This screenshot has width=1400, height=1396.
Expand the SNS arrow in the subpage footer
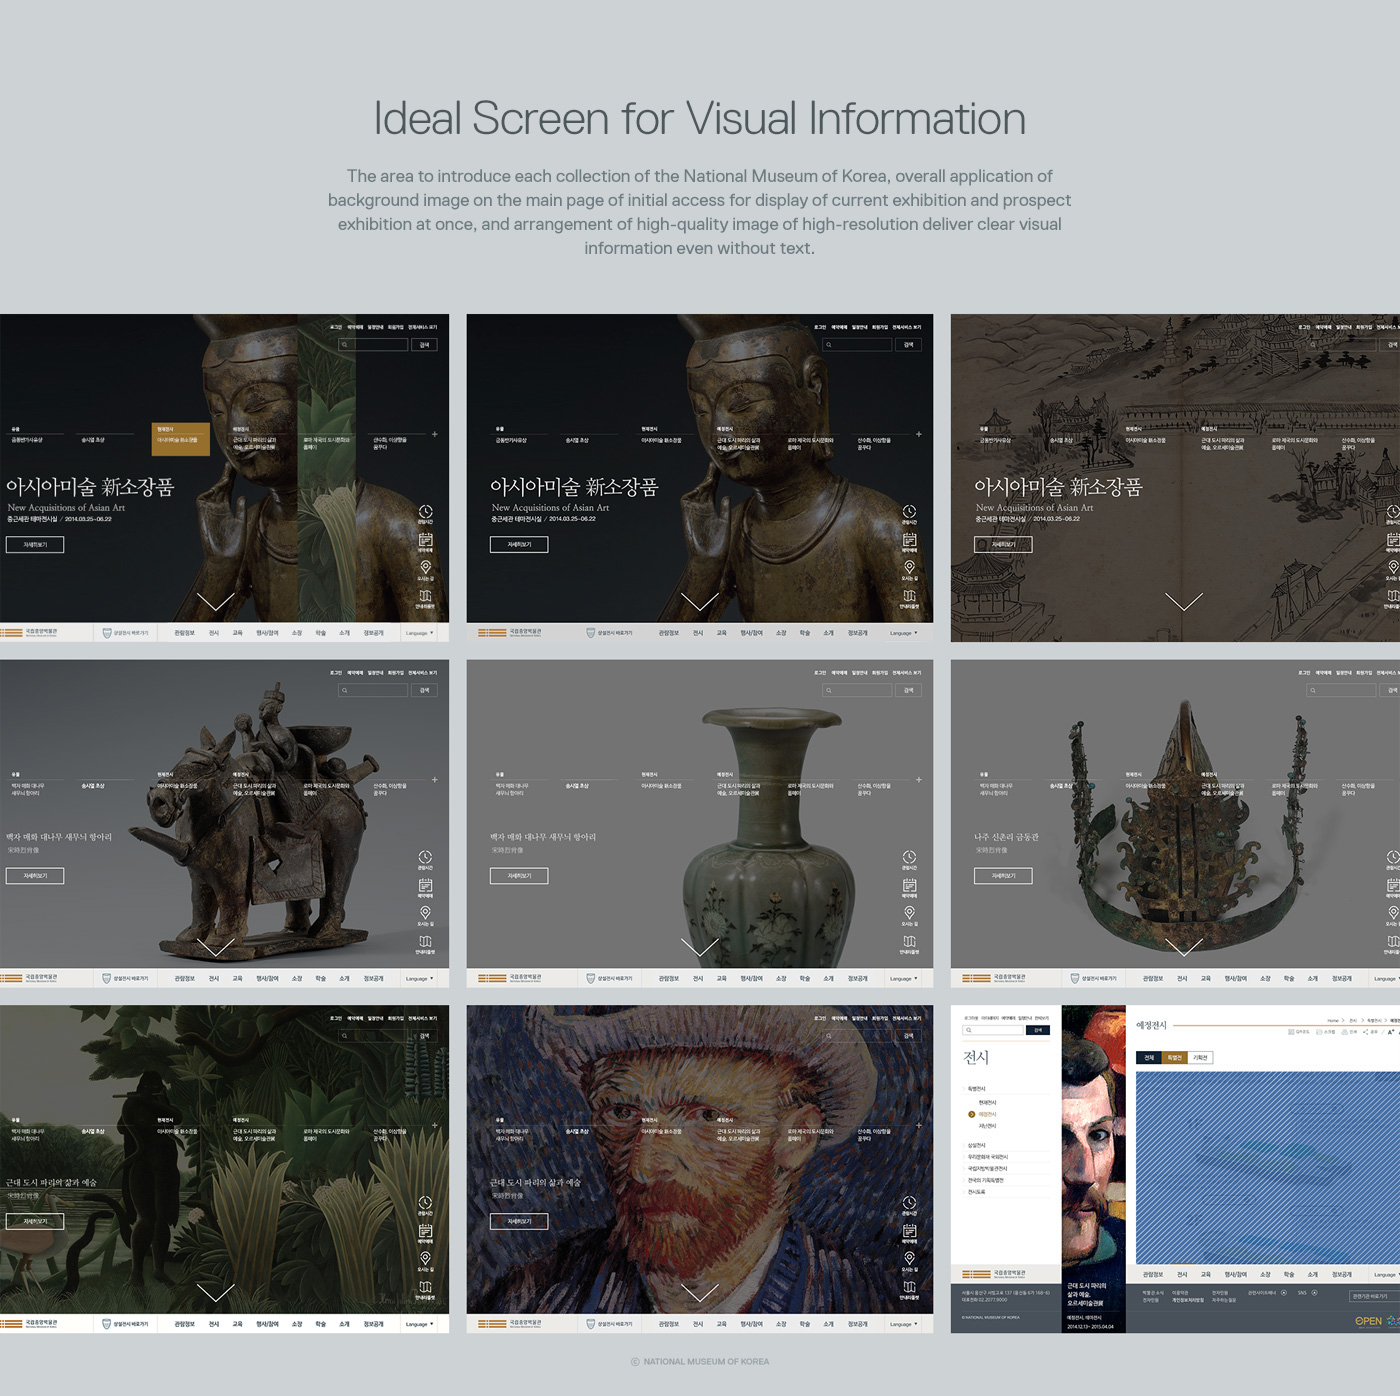coord(1314,1293)
